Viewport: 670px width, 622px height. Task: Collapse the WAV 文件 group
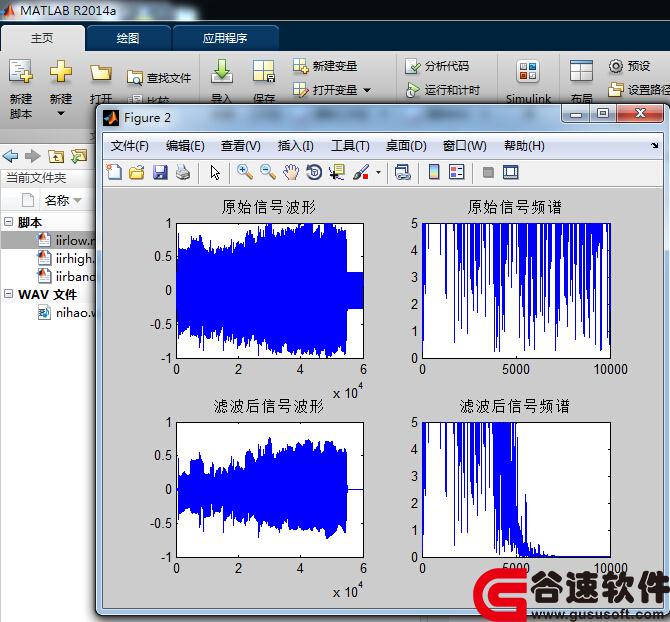coord(8,293)
